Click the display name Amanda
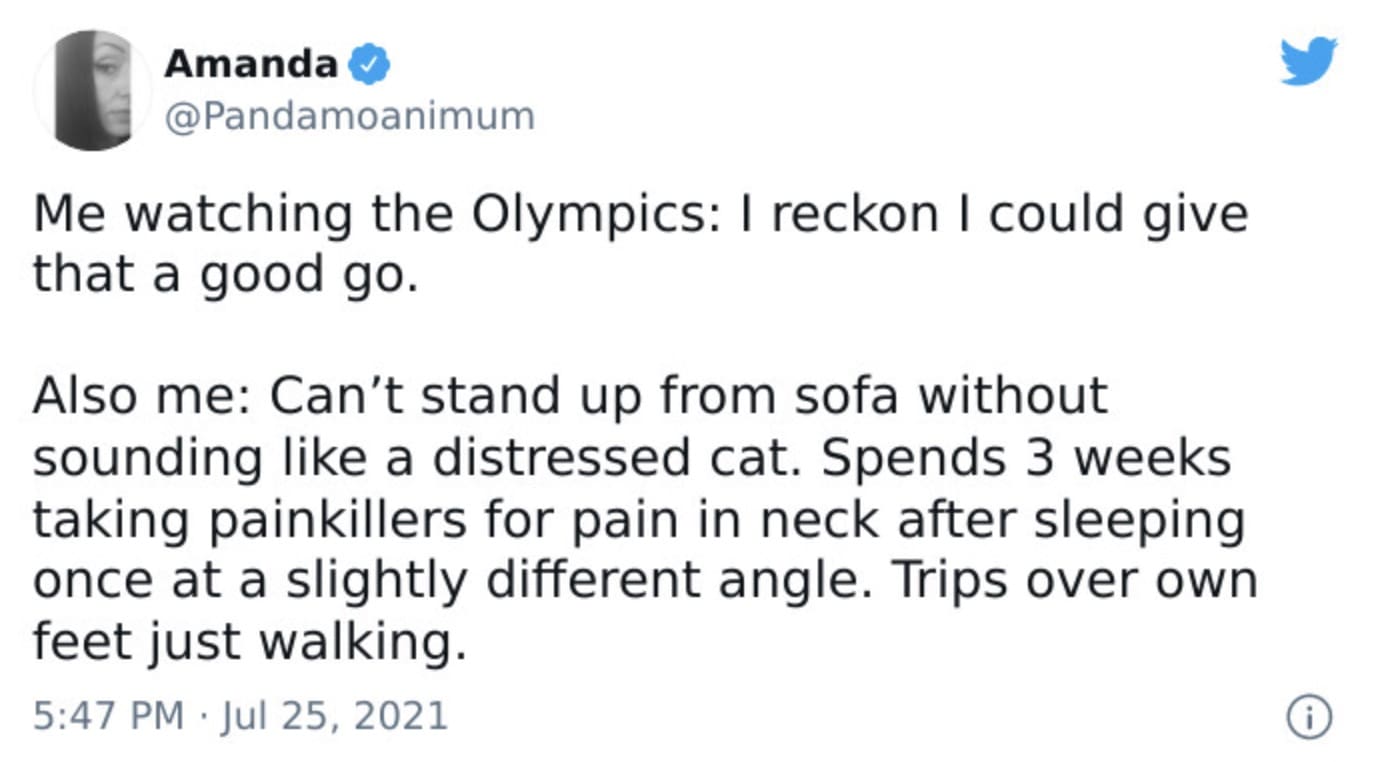This screenshot has height=762, width=1378. (x=251, y=65)
